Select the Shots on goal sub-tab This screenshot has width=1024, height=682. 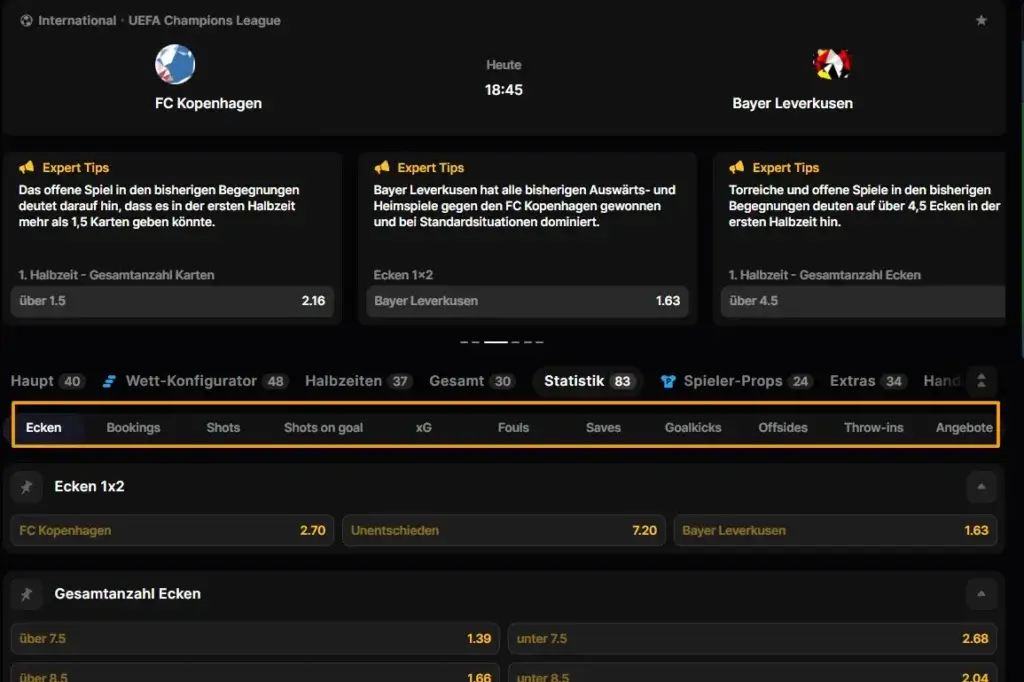(323, 428)
